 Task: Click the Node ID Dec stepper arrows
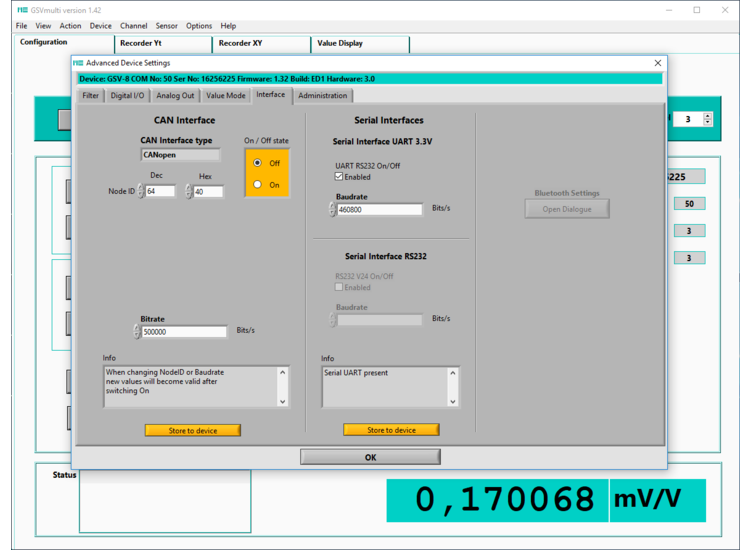tap(141, 191)
